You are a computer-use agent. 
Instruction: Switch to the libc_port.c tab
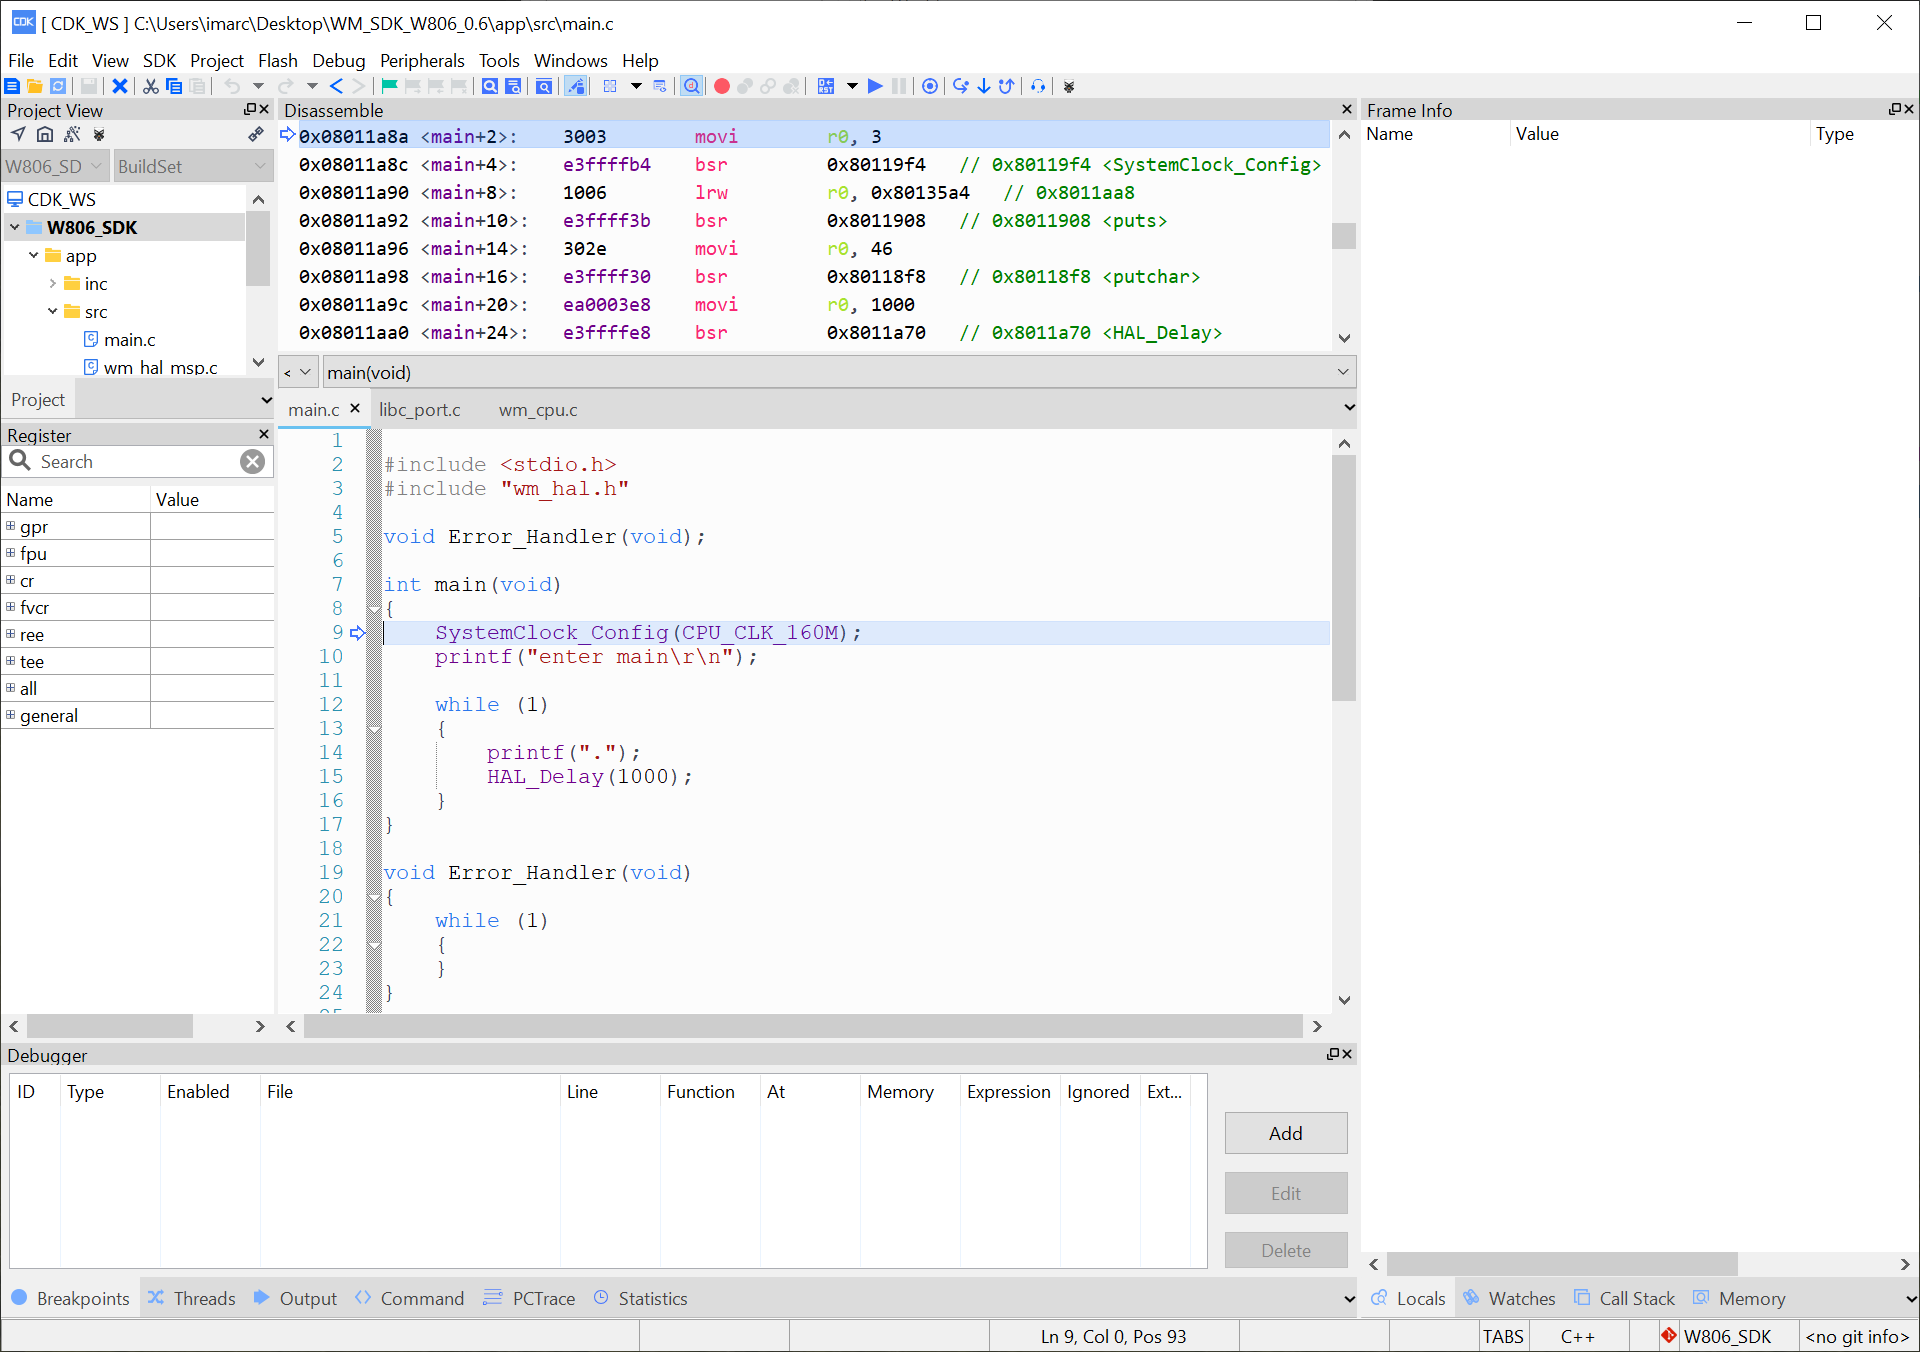tap(419, 410)
